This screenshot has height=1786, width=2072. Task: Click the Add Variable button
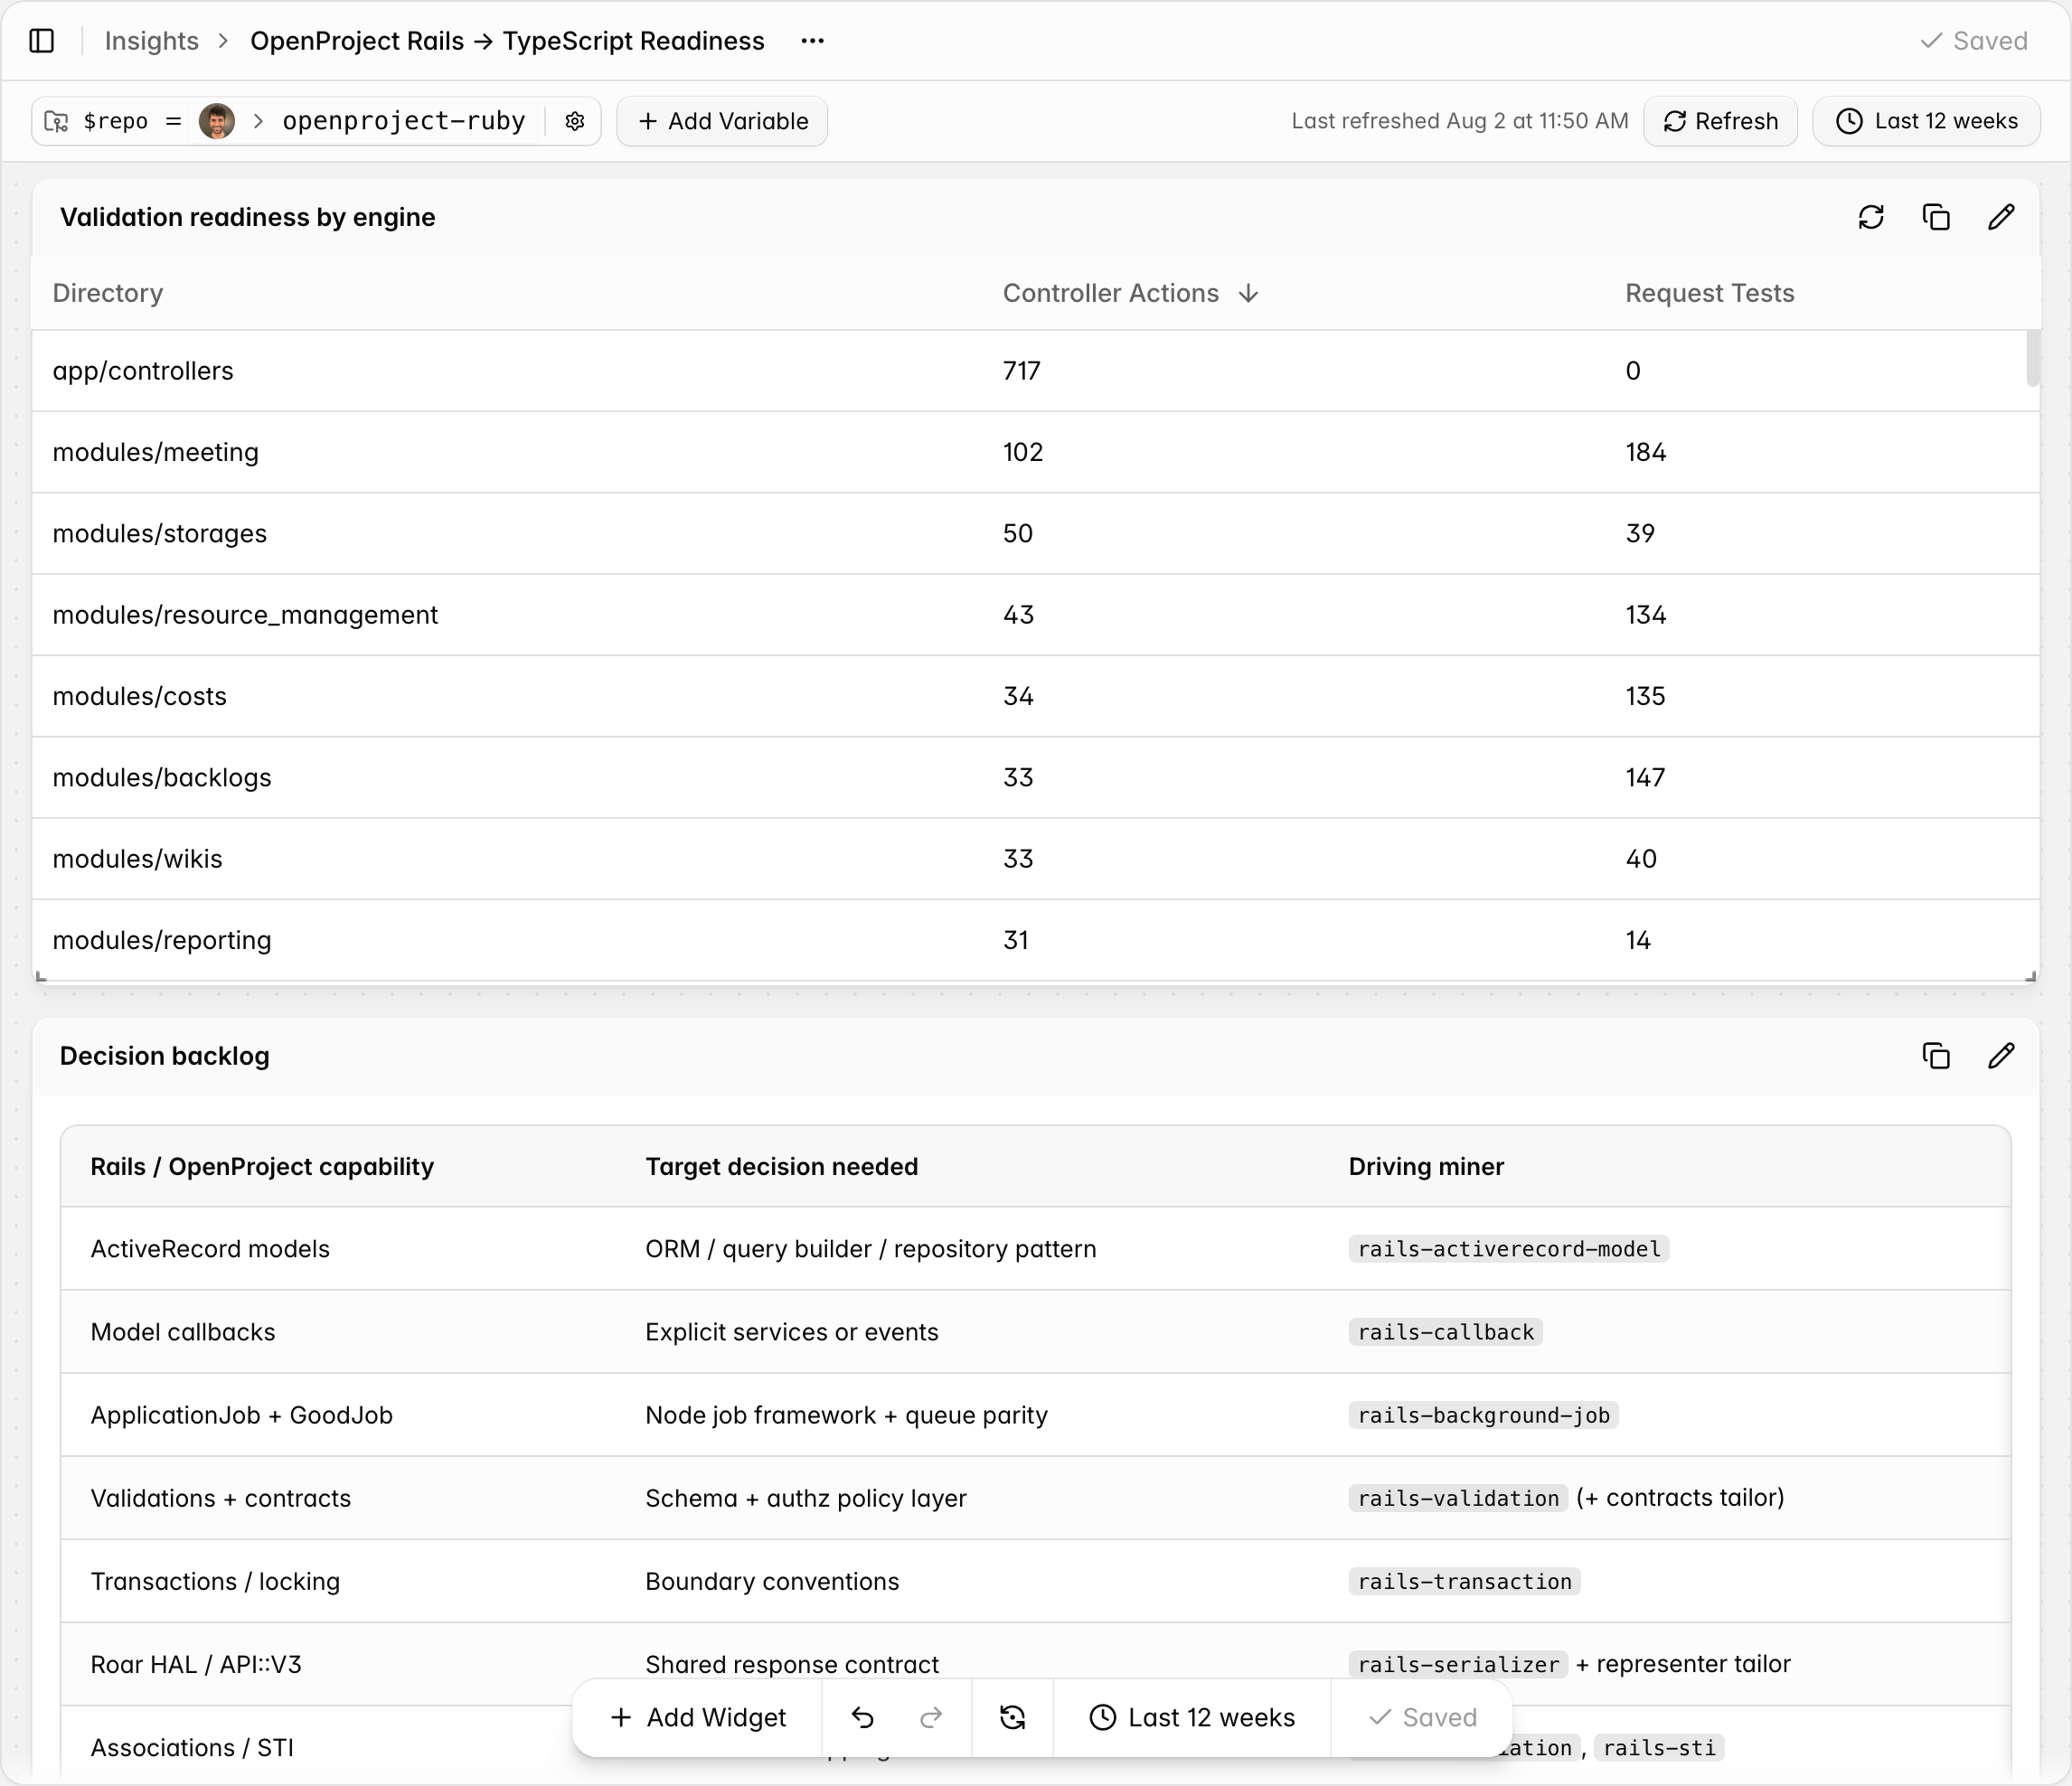point(722,121)
